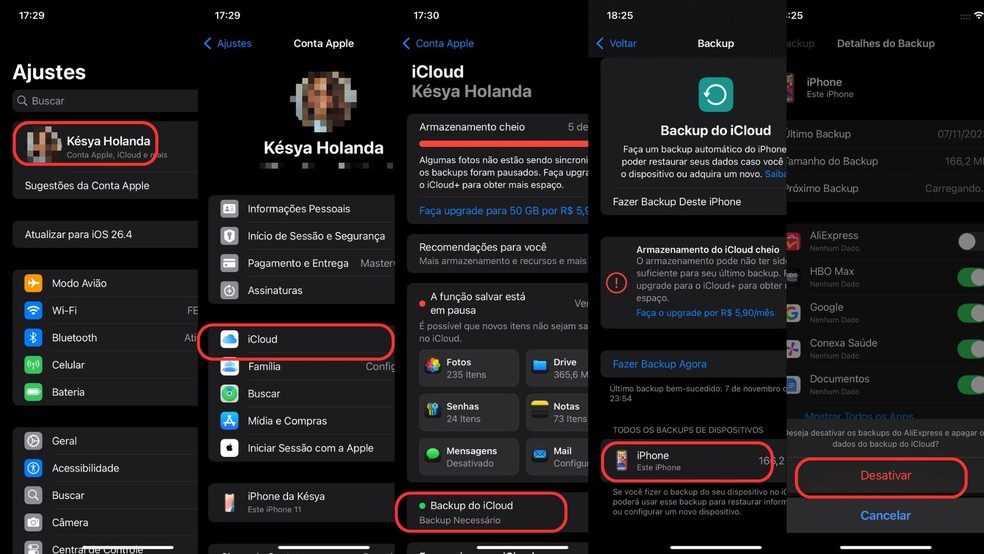Tap the Acessibilidade icon

[33, 468]
